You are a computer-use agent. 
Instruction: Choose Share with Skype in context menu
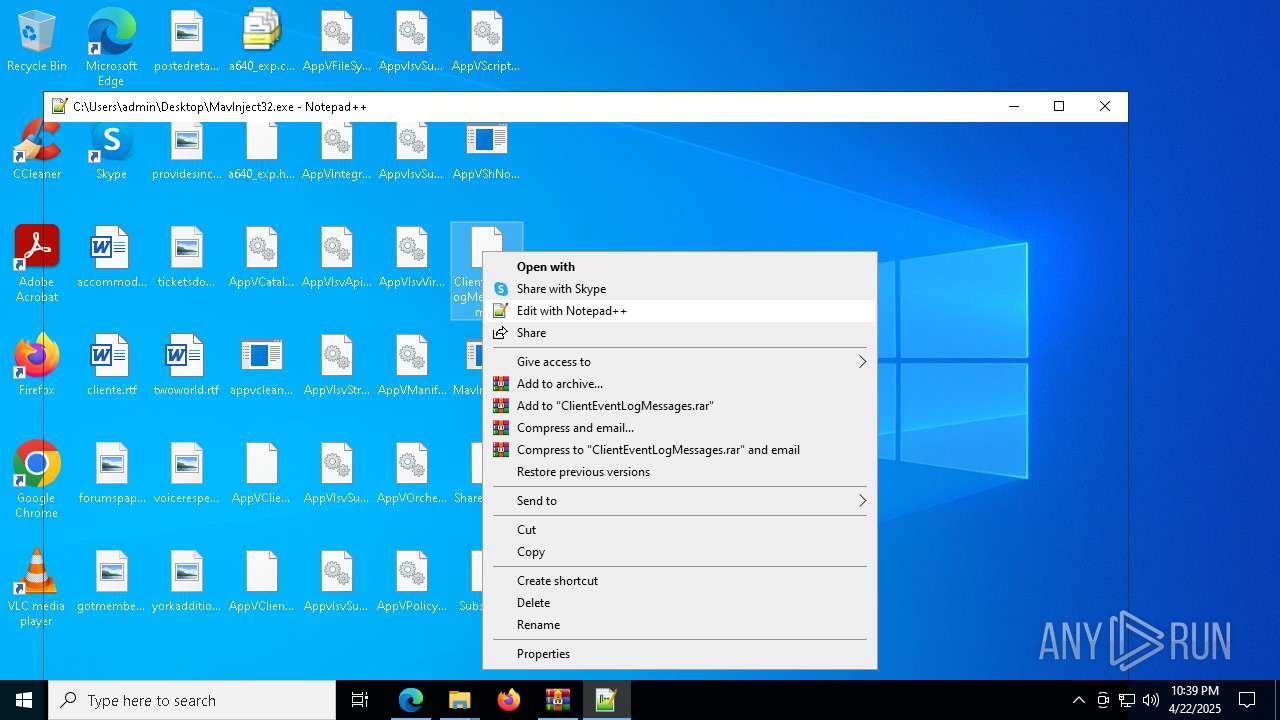click(x=680, y=289)
